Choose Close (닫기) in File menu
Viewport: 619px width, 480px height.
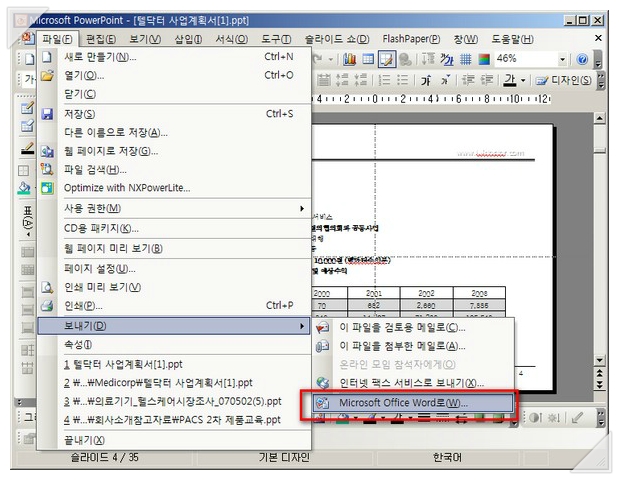click(x=174, y=94)
